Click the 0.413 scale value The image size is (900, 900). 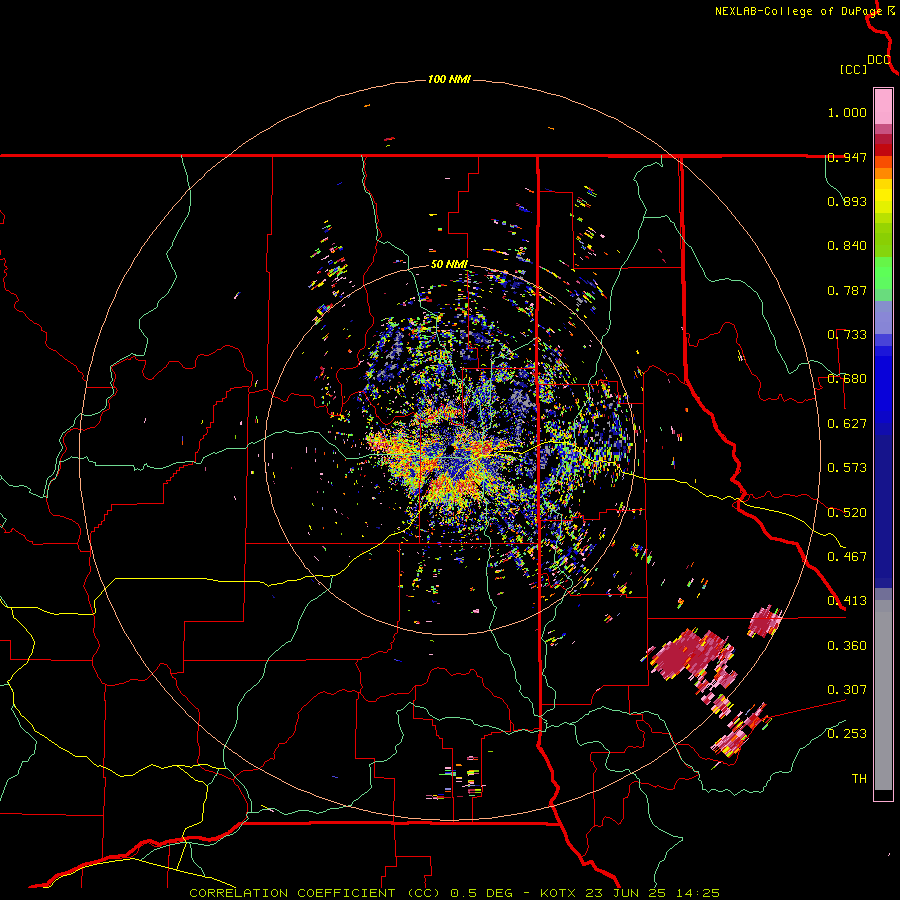(847, 601)
